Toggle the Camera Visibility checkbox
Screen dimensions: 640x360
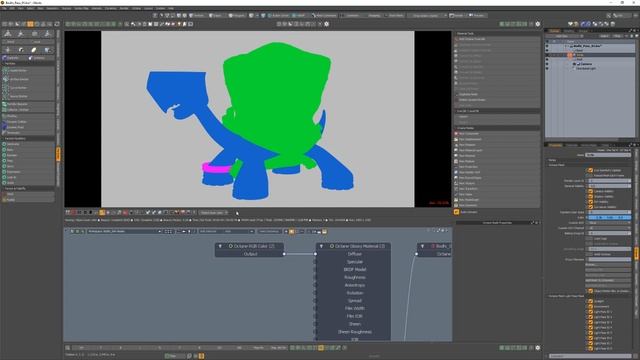[x=590, y=191]
